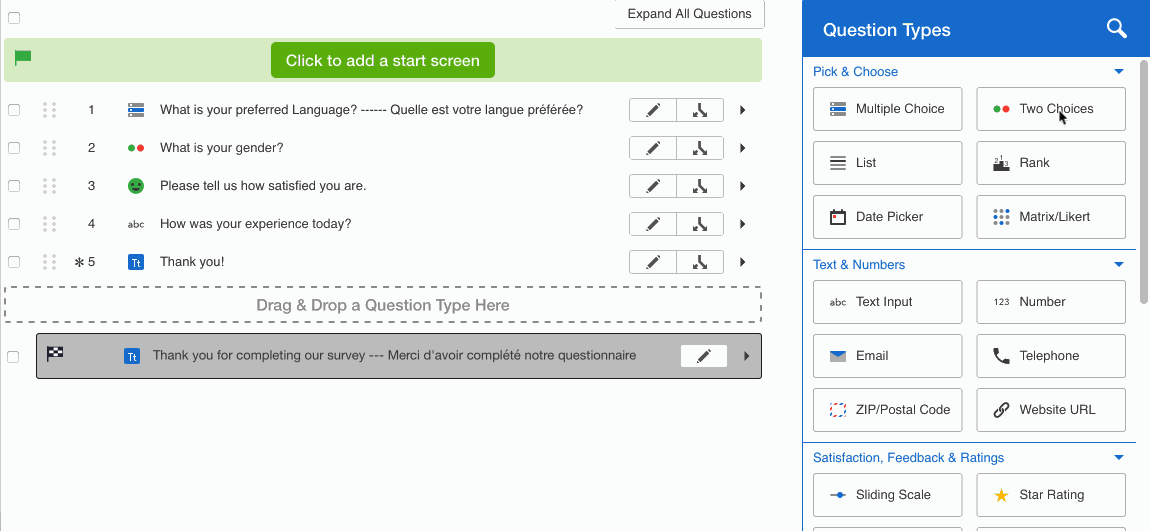Click the Expand All Questions button

tap(689, 14)
